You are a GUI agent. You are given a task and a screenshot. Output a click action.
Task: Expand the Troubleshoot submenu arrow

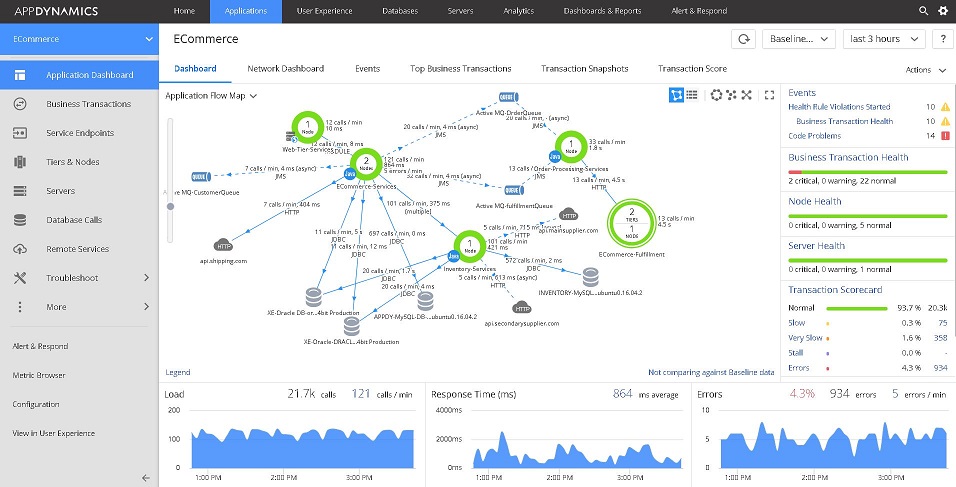point(146,278)
